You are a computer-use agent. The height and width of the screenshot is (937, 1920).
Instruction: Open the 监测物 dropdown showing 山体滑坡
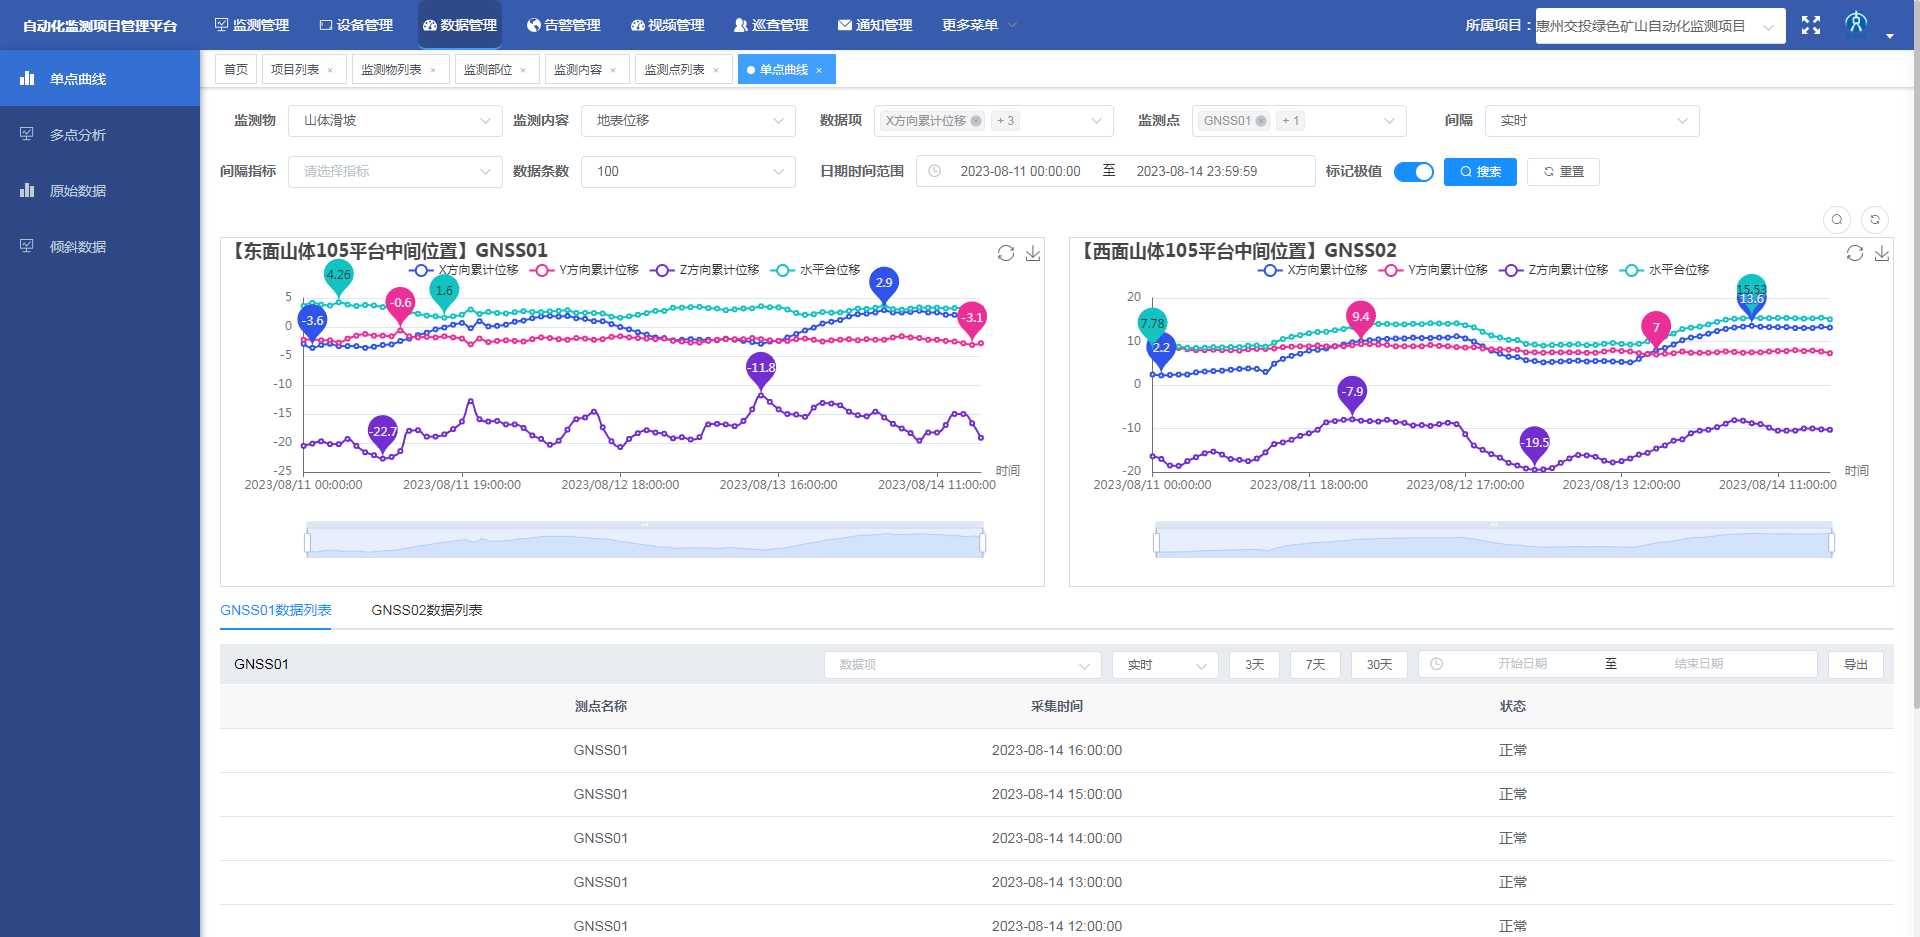pyautogui.click(x=395, y=121)
